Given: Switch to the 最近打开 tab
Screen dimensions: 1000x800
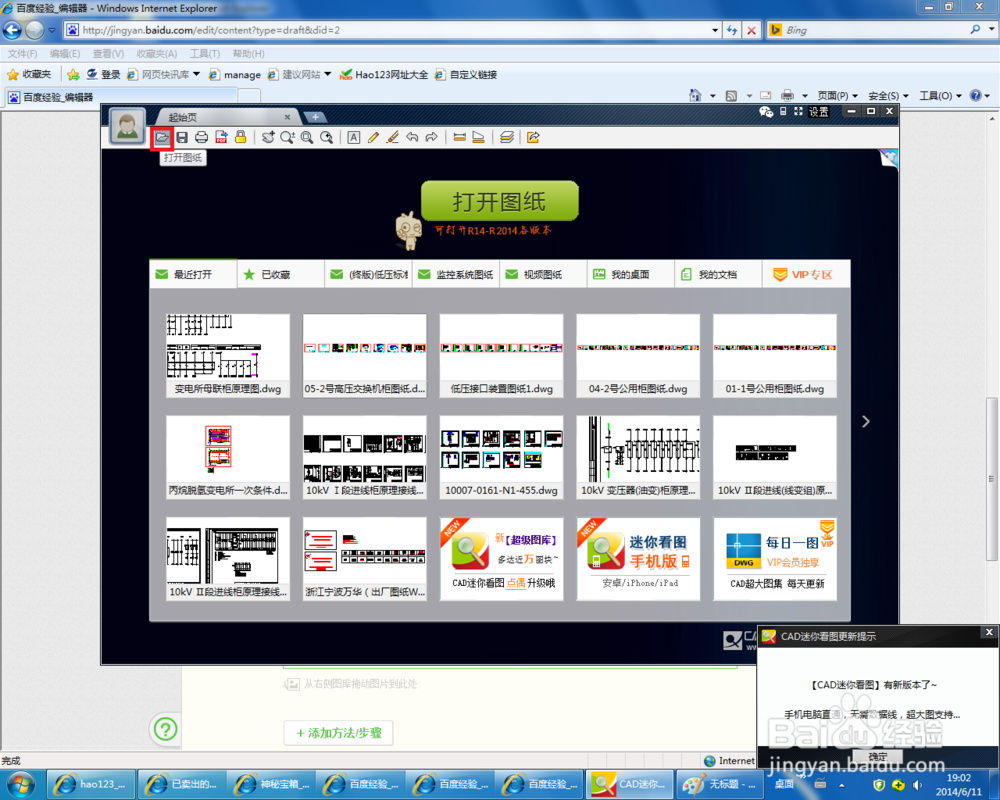Looking at the screenshot, I should (x=193, y=274).
